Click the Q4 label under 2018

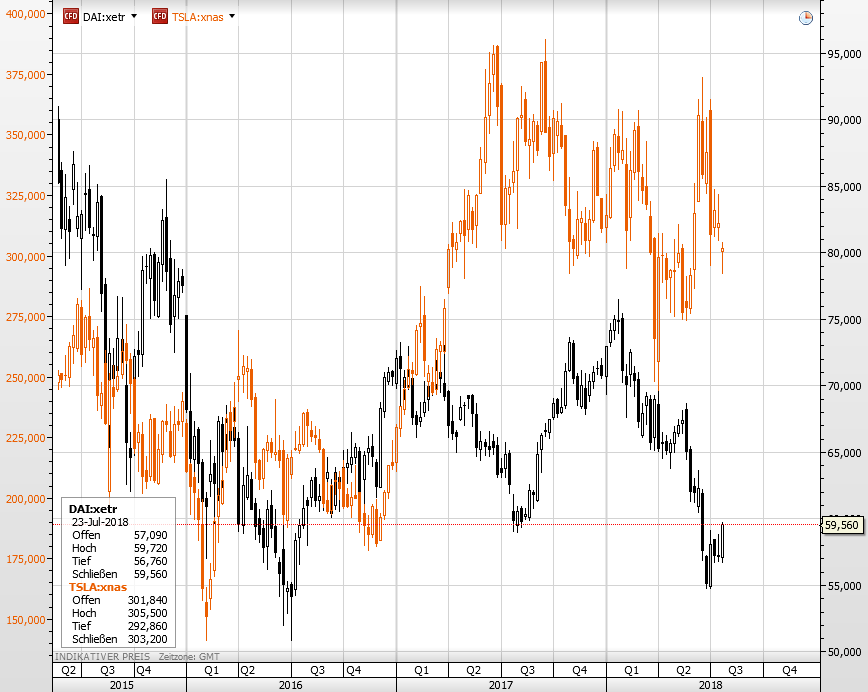(x=789, y=670)
